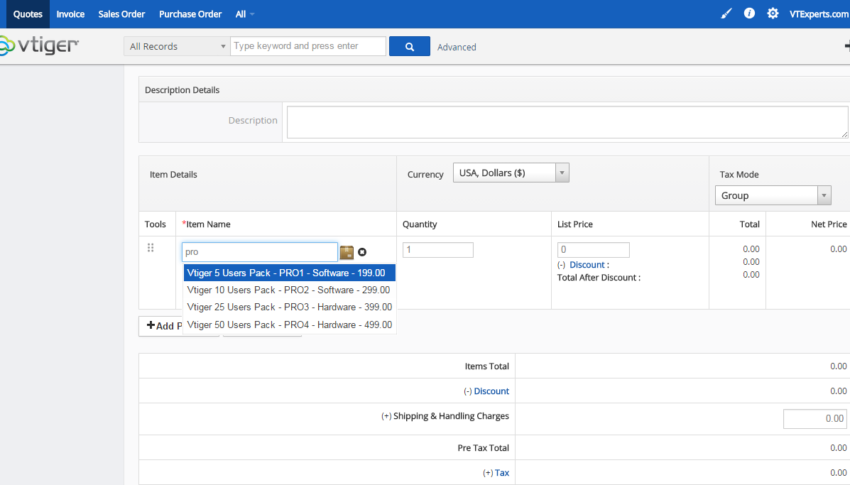Click the 'Net Price' column header

829,224
